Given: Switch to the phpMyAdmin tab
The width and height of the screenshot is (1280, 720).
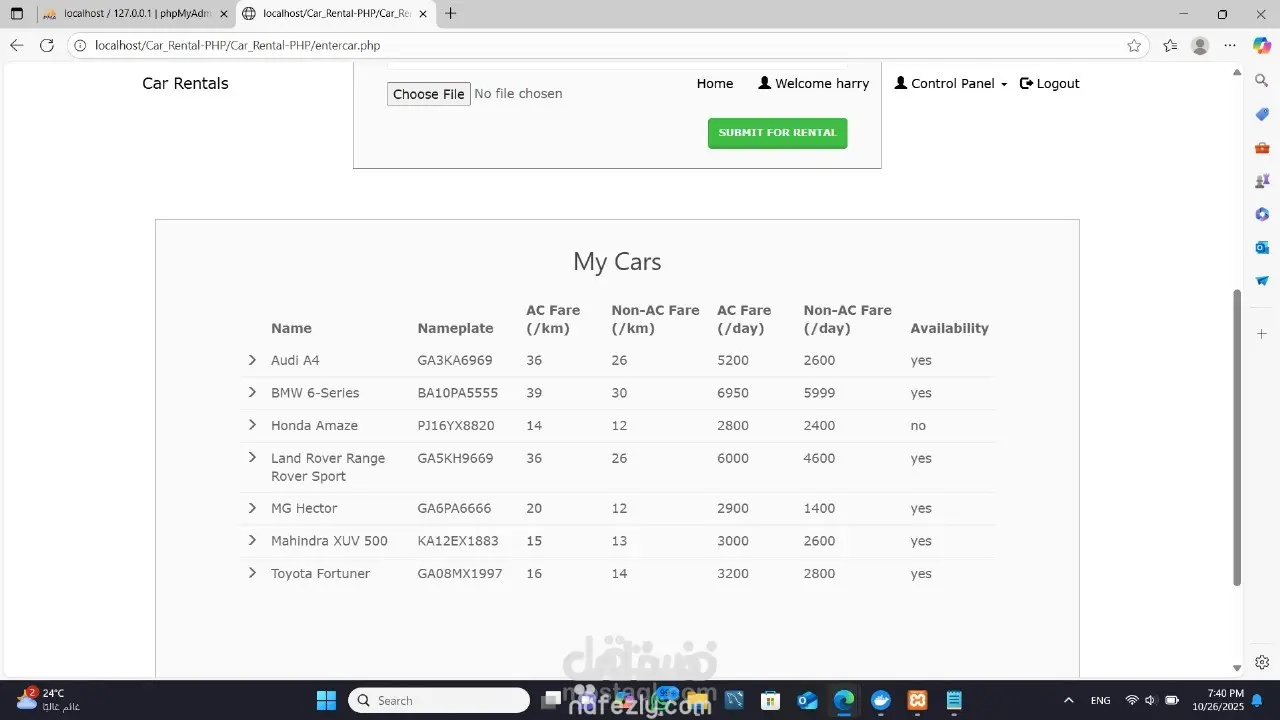Looking at the screenshot, I should click(x=135, y=14).
